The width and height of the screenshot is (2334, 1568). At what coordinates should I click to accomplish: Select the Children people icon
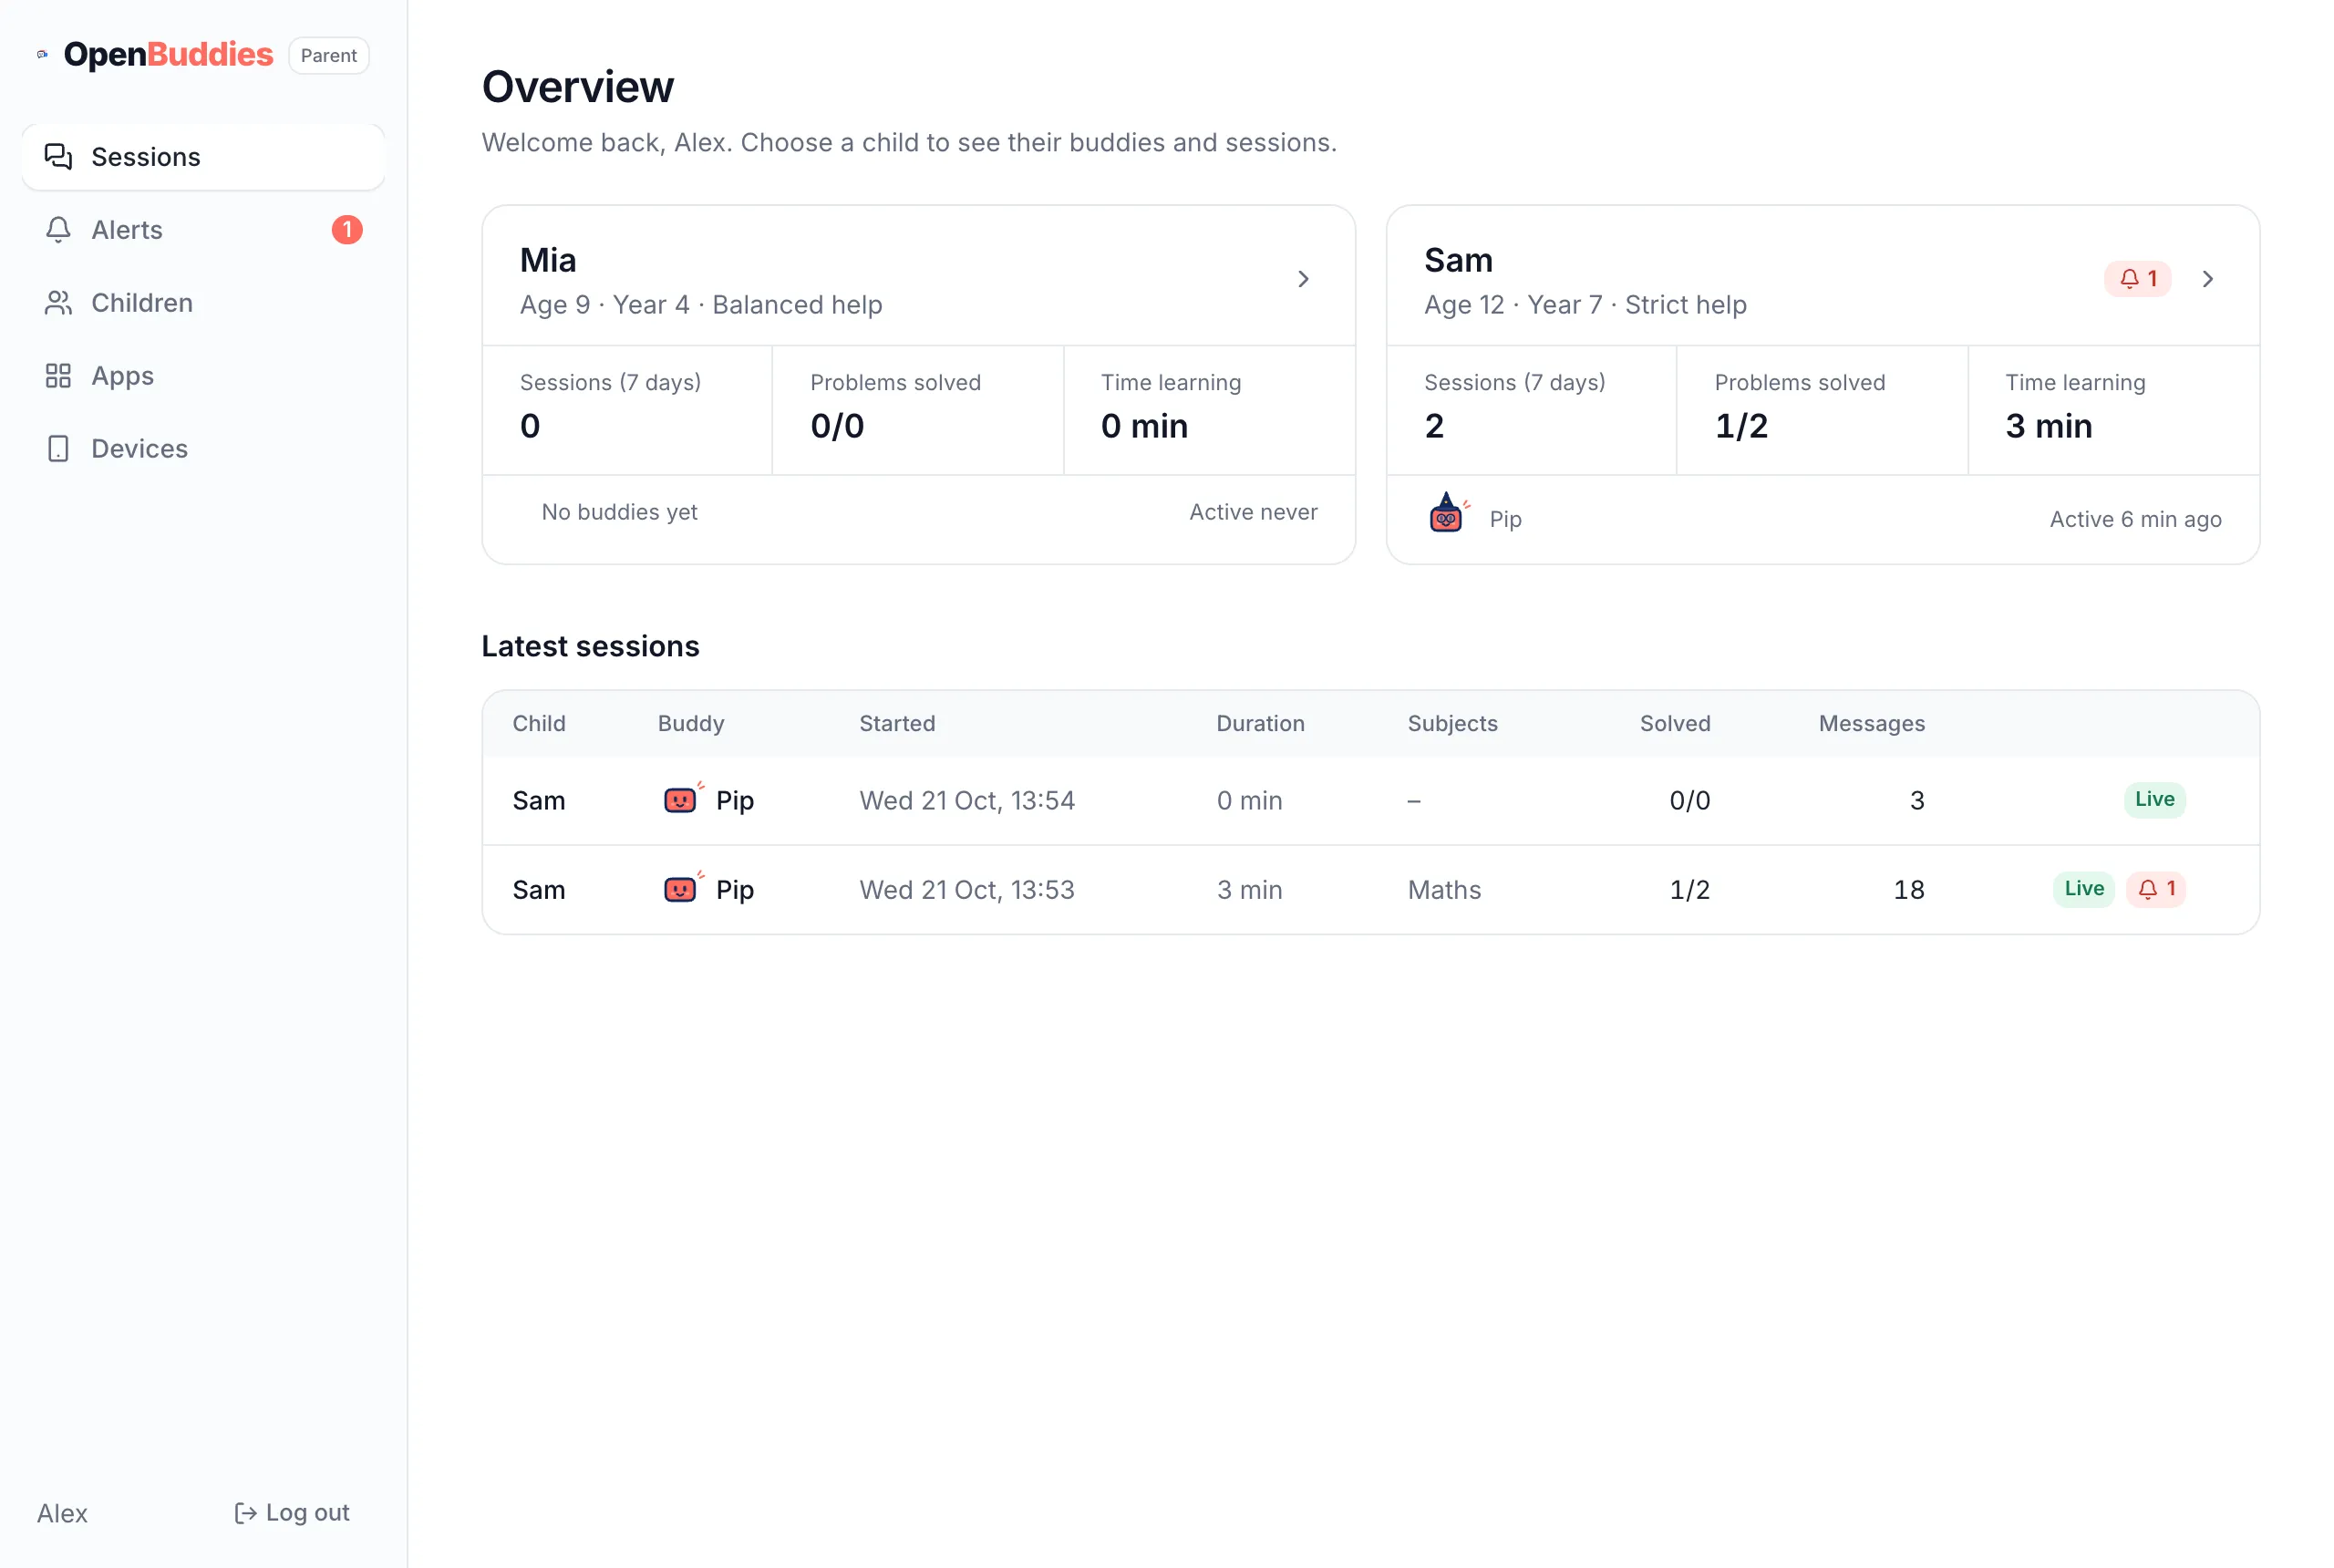(x=58, y=303)
